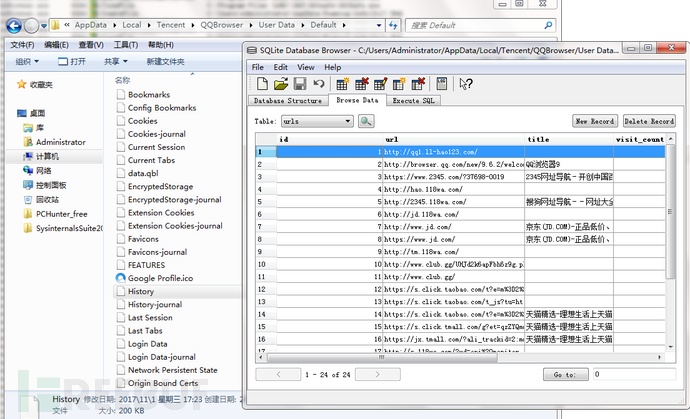Viewport: 690px width, 419px height.
Task: Expand the 组织 dropdown in Explorer toolbar
Action: [x=27, y=62]
